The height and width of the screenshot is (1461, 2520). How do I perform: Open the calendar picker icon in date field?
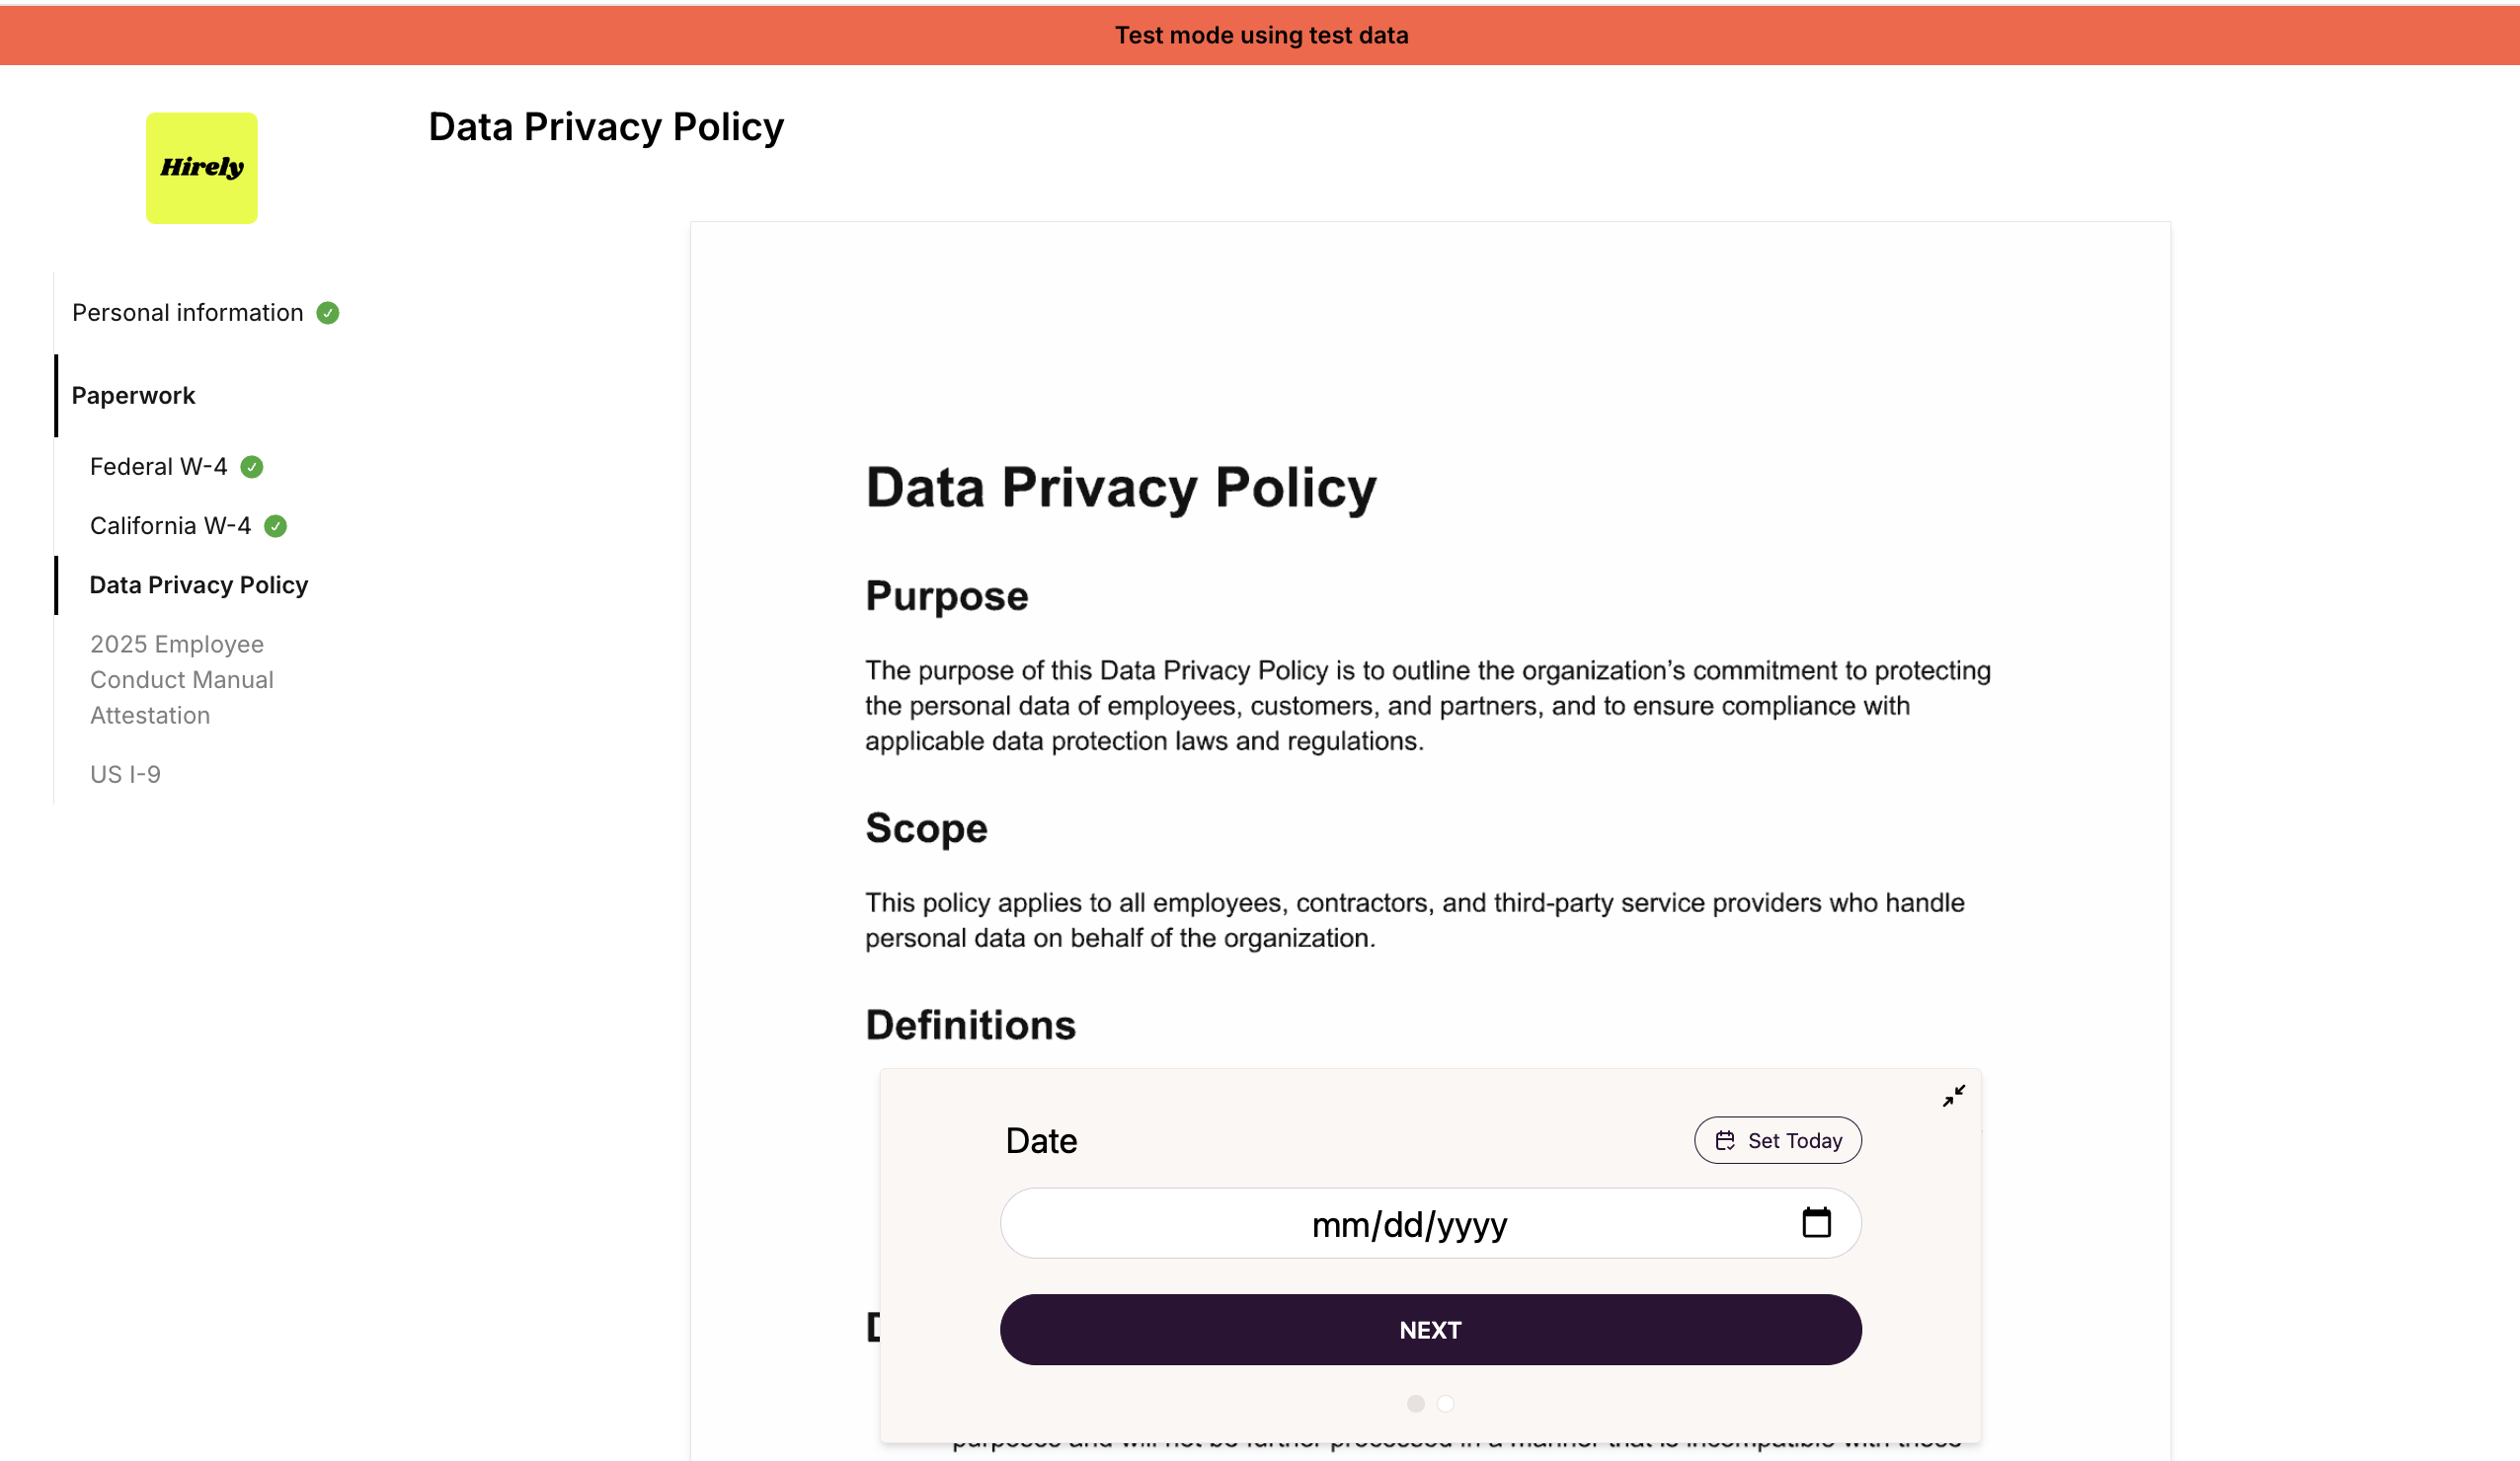click(x=1816, y=1222)
